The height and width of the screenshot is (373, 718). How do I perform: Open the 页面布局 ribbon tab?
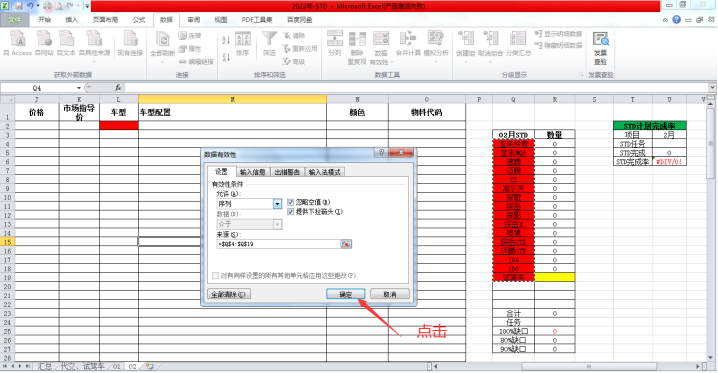(105, 20)
